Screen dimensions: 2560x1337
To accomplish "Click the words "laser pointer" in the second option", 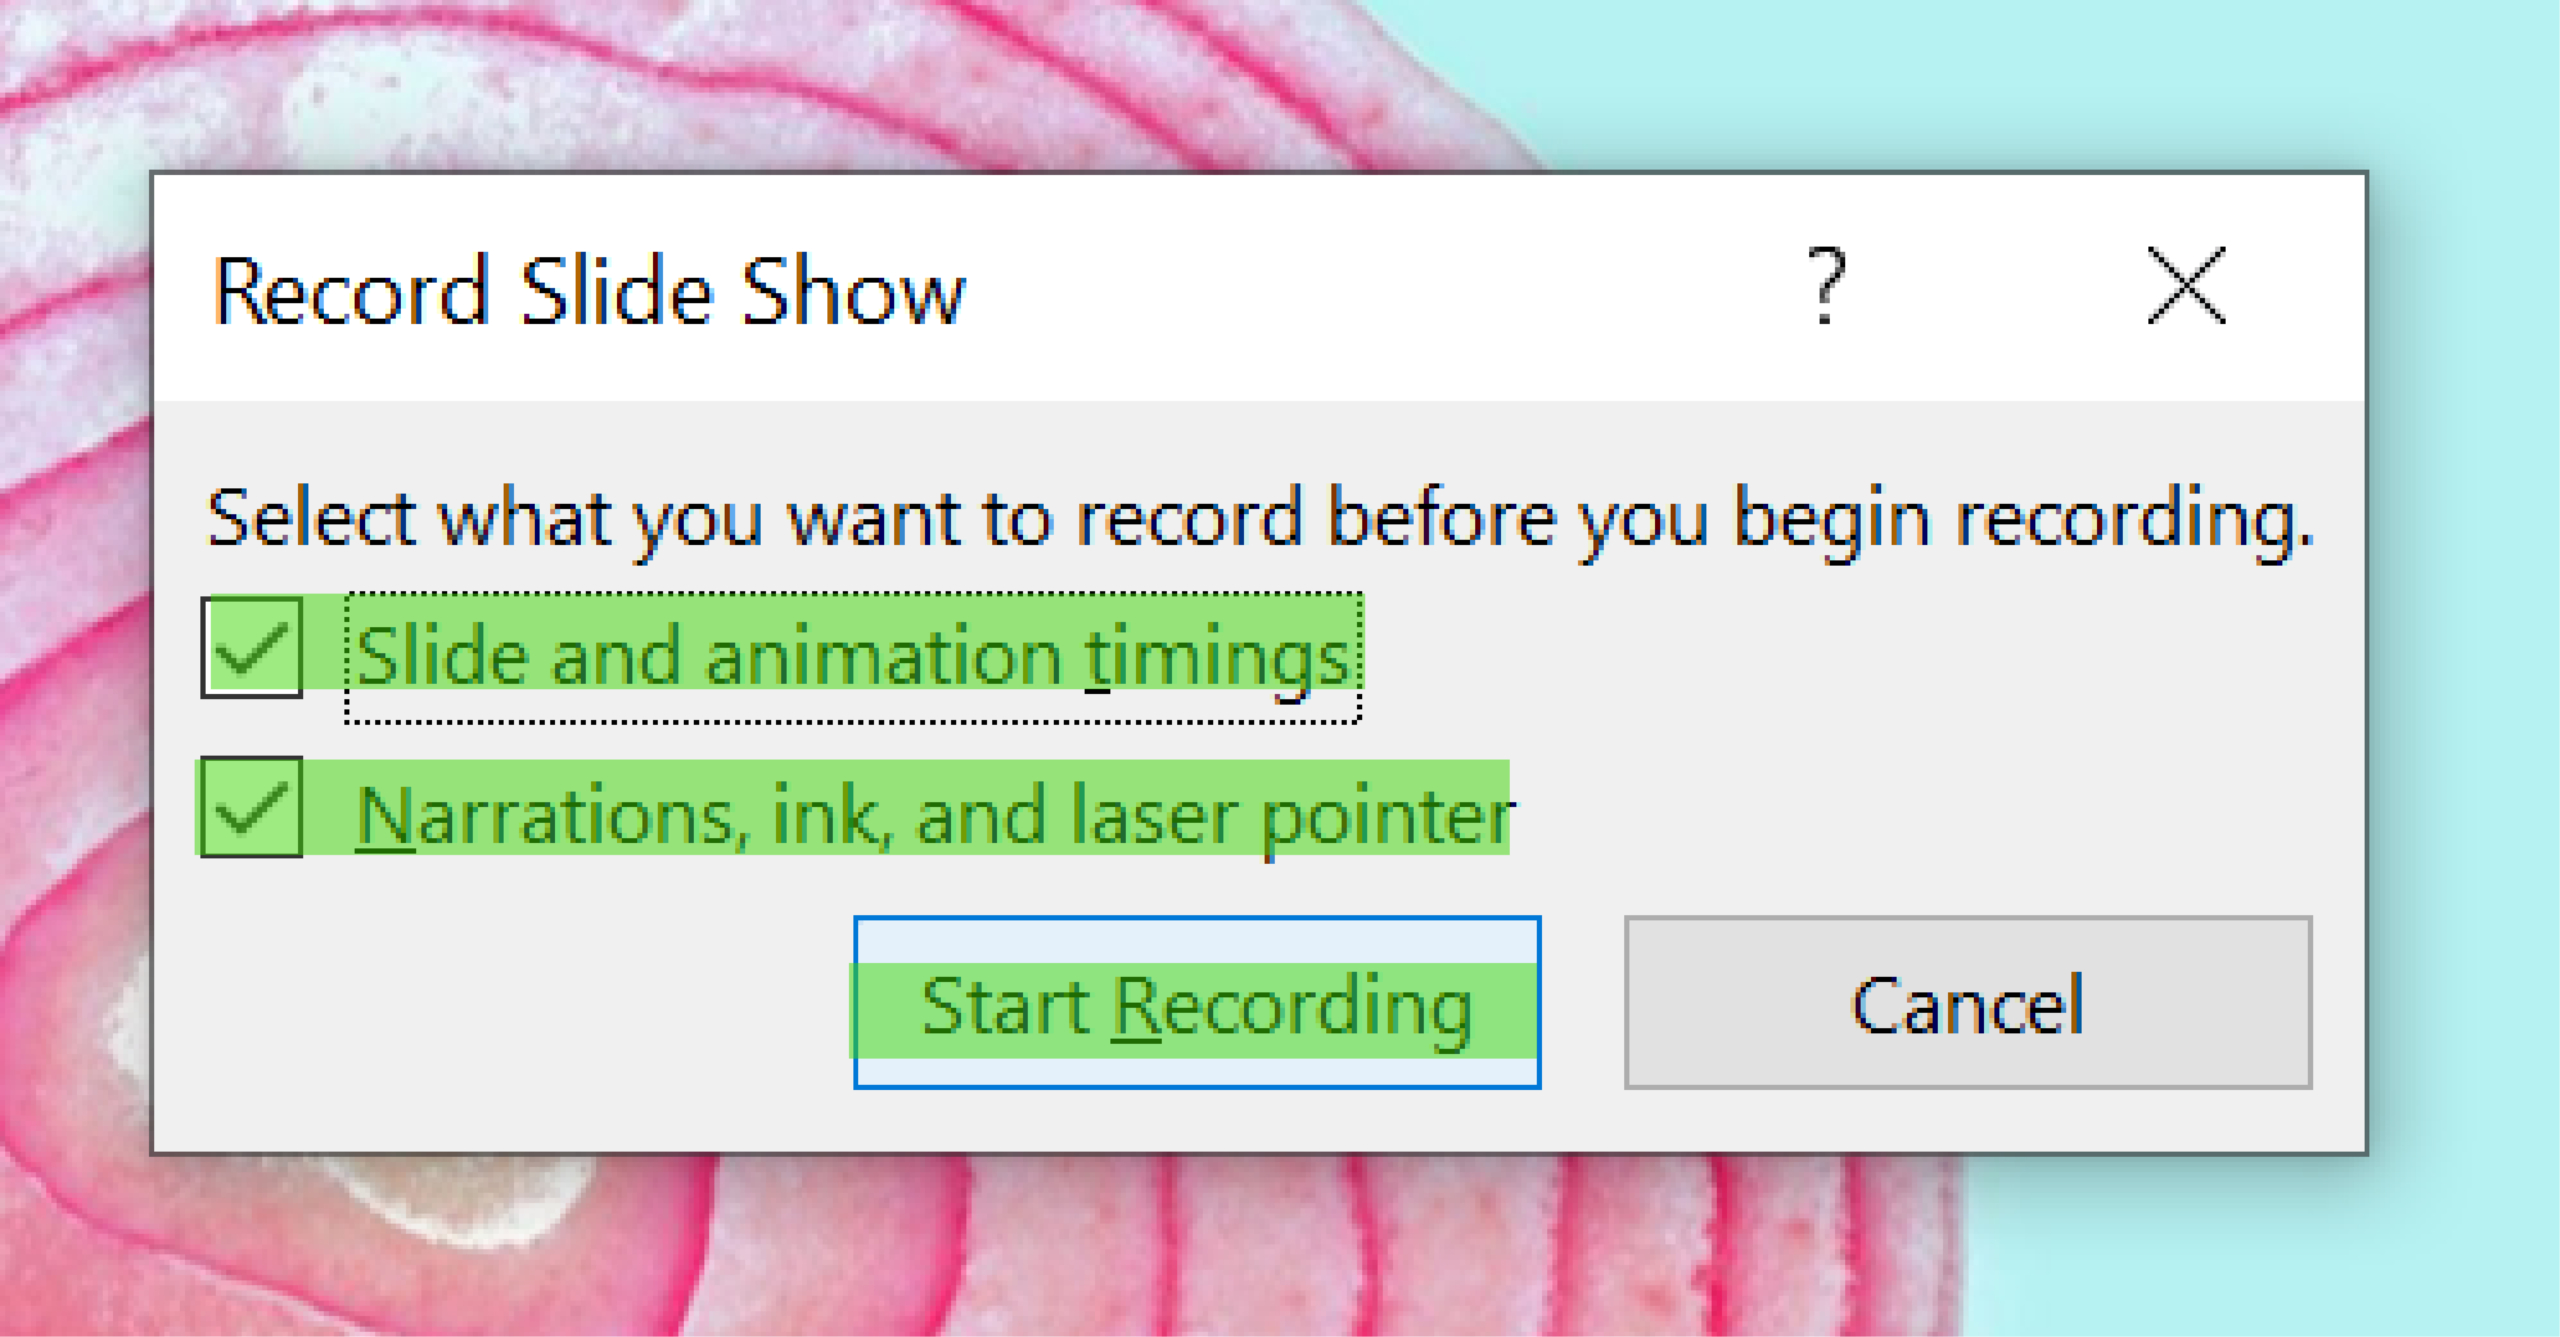I will coord(1292,818).
